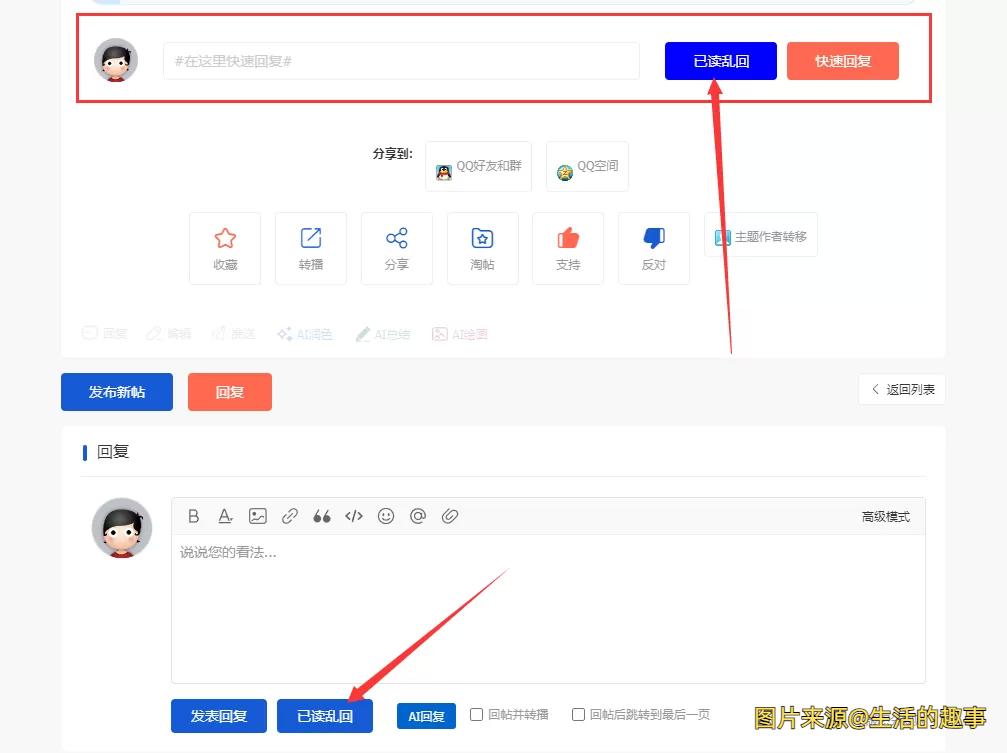Attach a file with paperclip icon
Viewport: 1007px width, 753px height.
click(450, 516)
